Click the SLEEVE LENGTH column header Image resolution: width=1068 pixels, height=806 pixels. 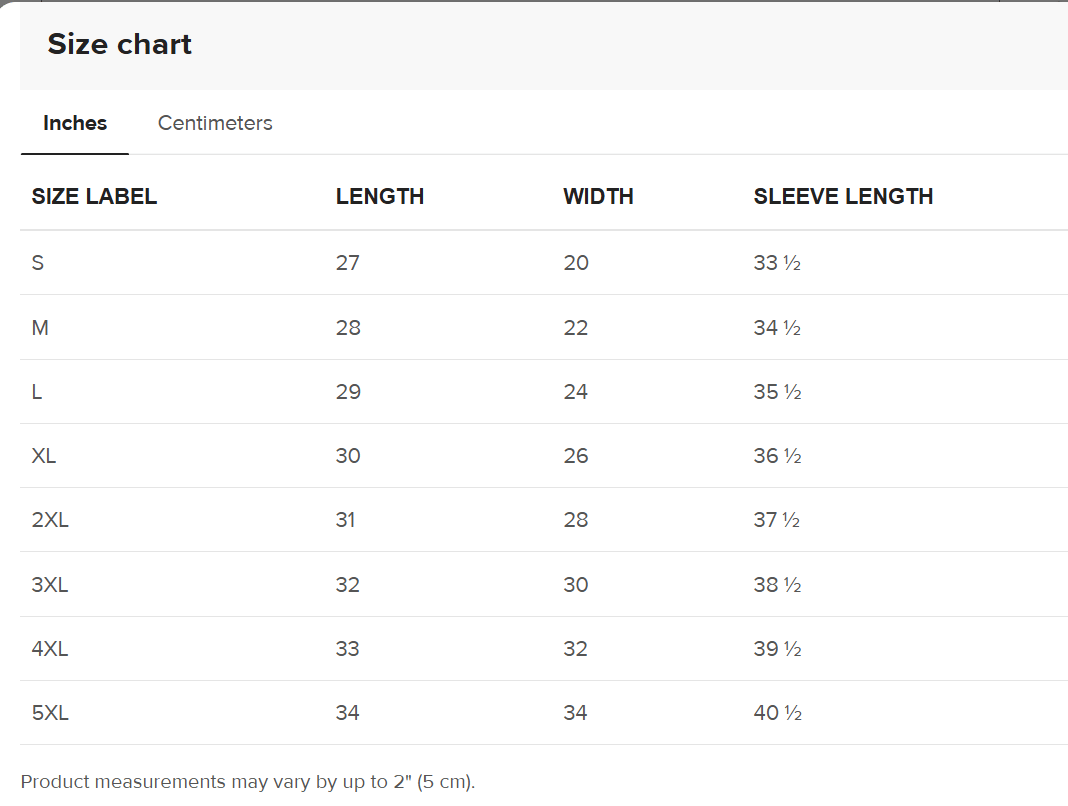pos(843,197)
